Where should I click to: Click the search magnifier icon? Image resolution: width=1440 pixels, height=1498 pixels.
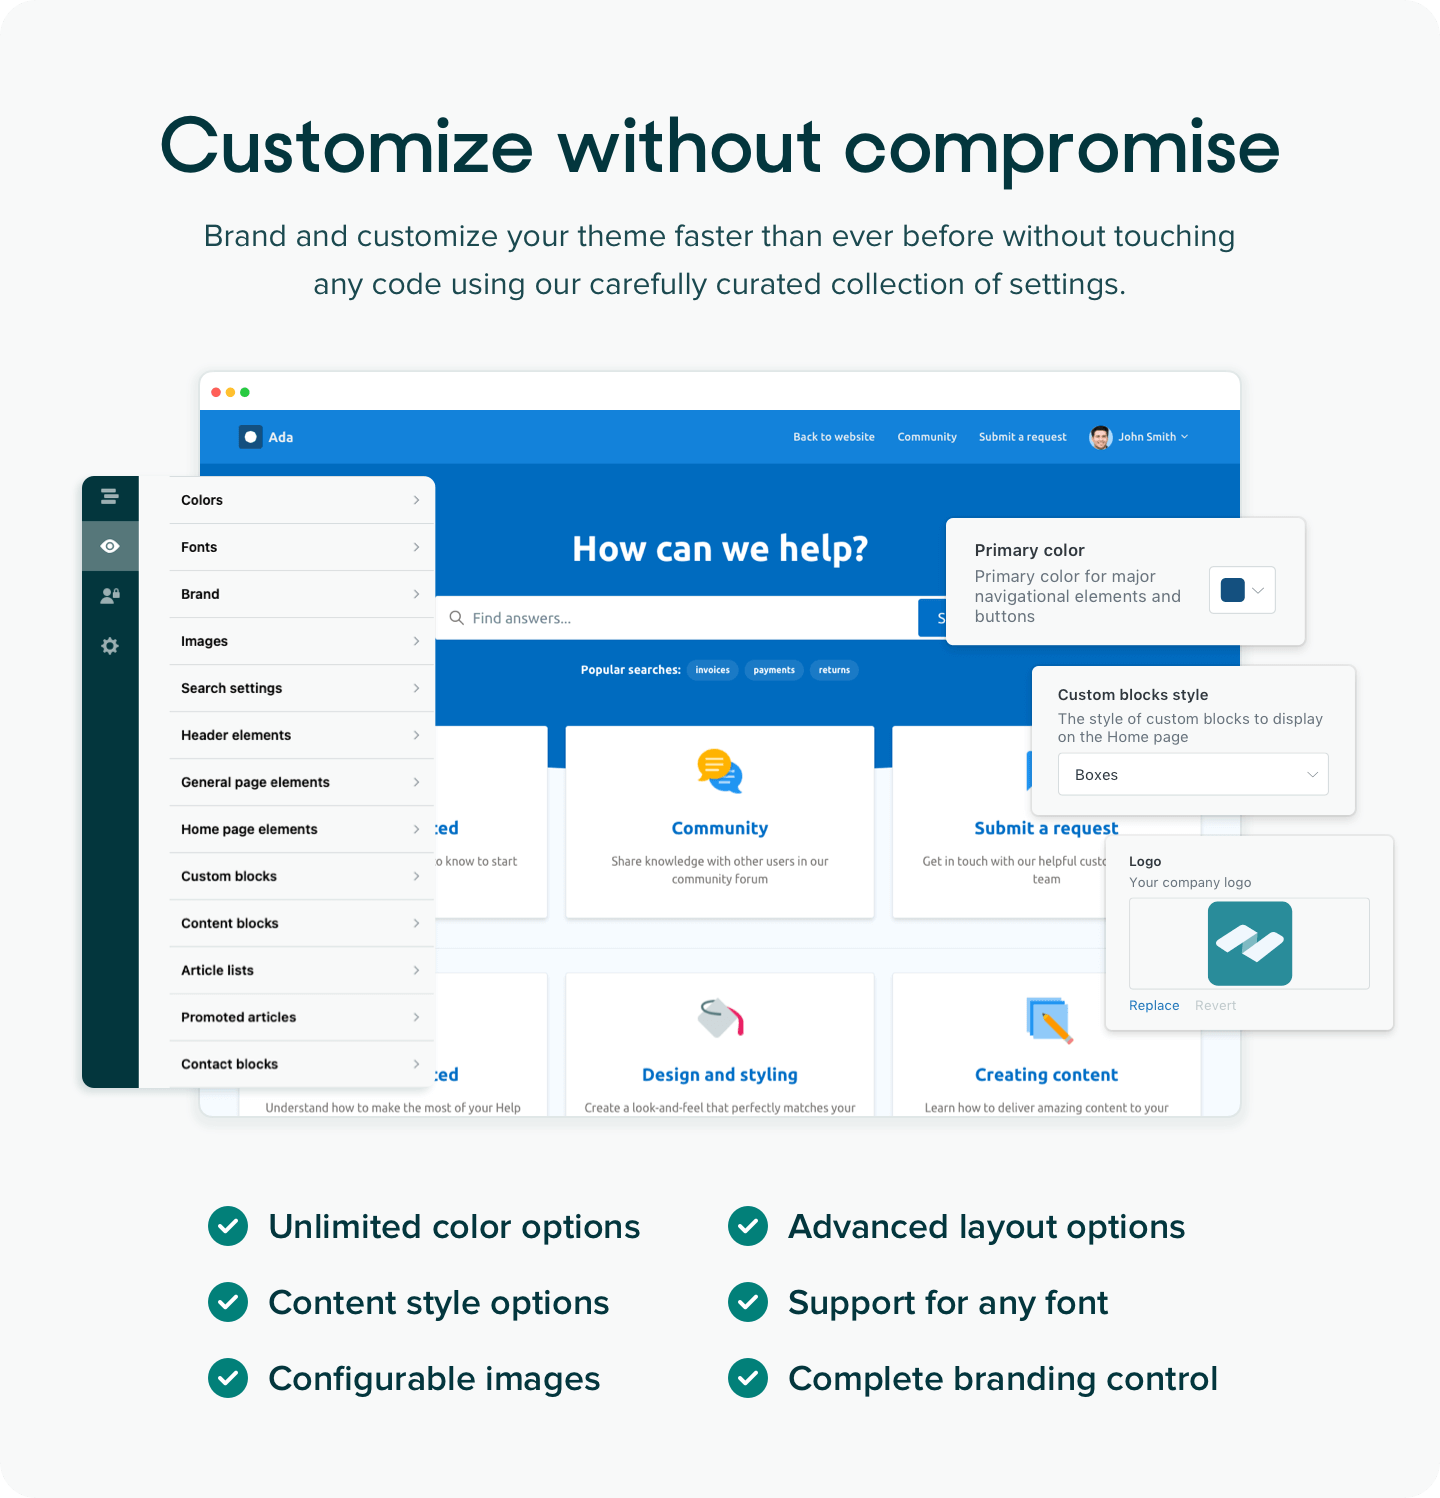(x=456, y=618)
